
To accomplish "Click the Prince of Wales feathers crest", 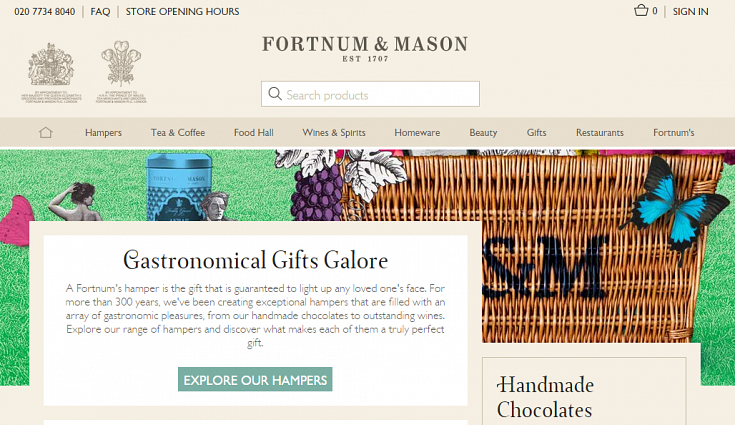I will click(121, 72).
